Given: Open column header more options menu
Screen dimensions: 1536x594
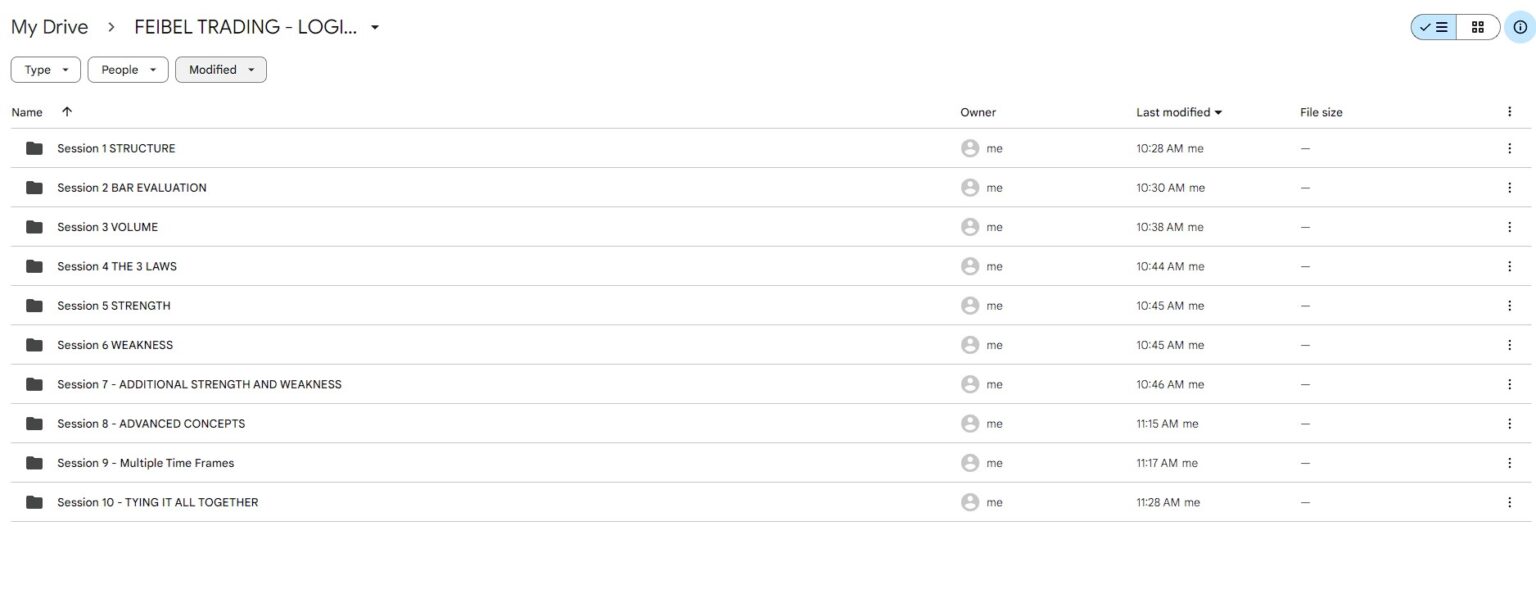Looking at the screenshot, I should click(x=1509, y=112).
